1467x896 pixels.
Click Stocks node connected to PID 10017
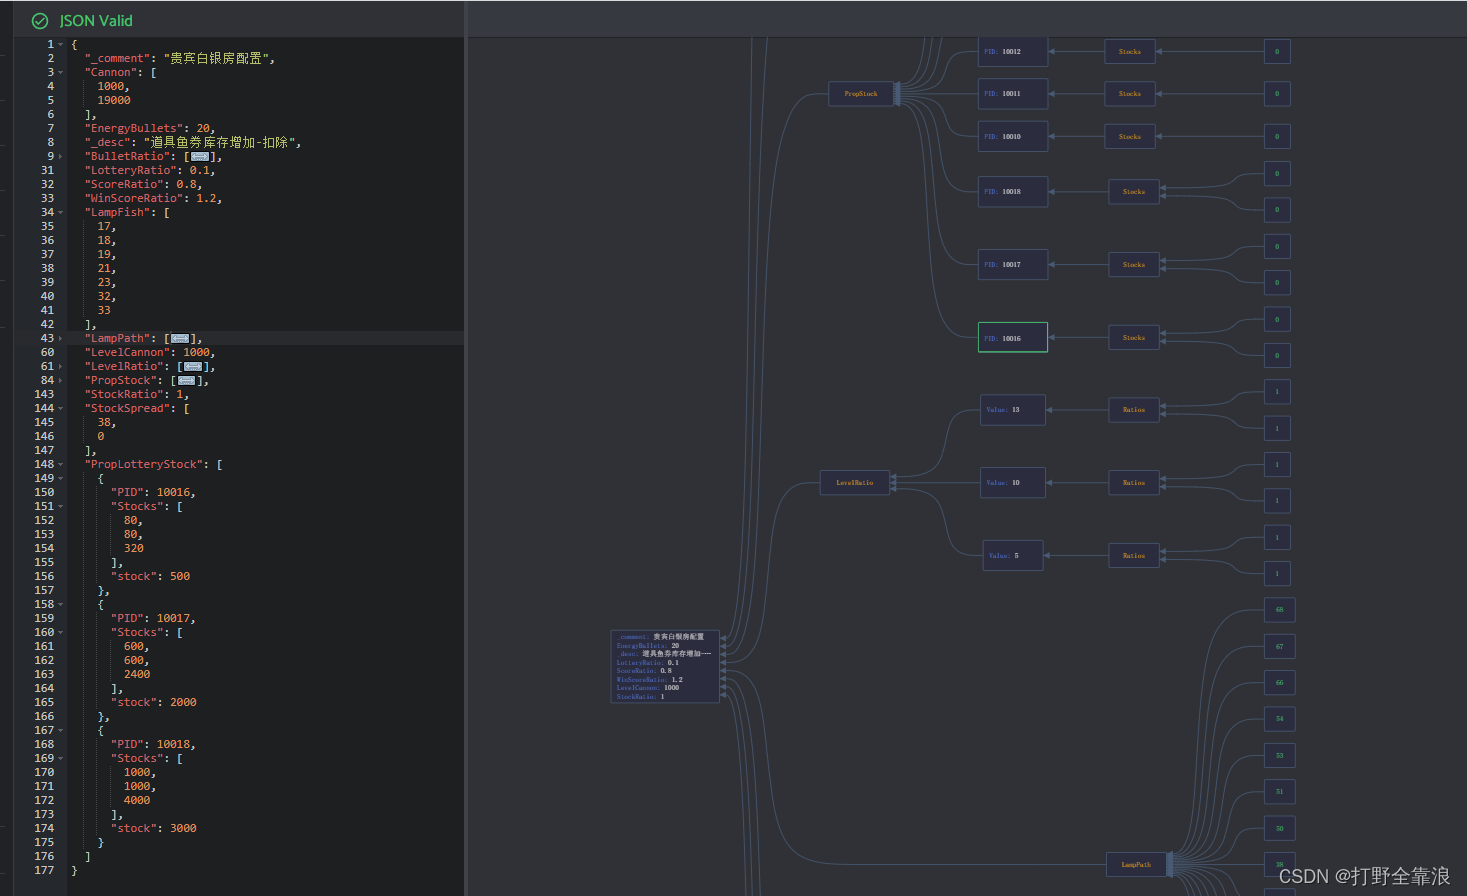1134,265
